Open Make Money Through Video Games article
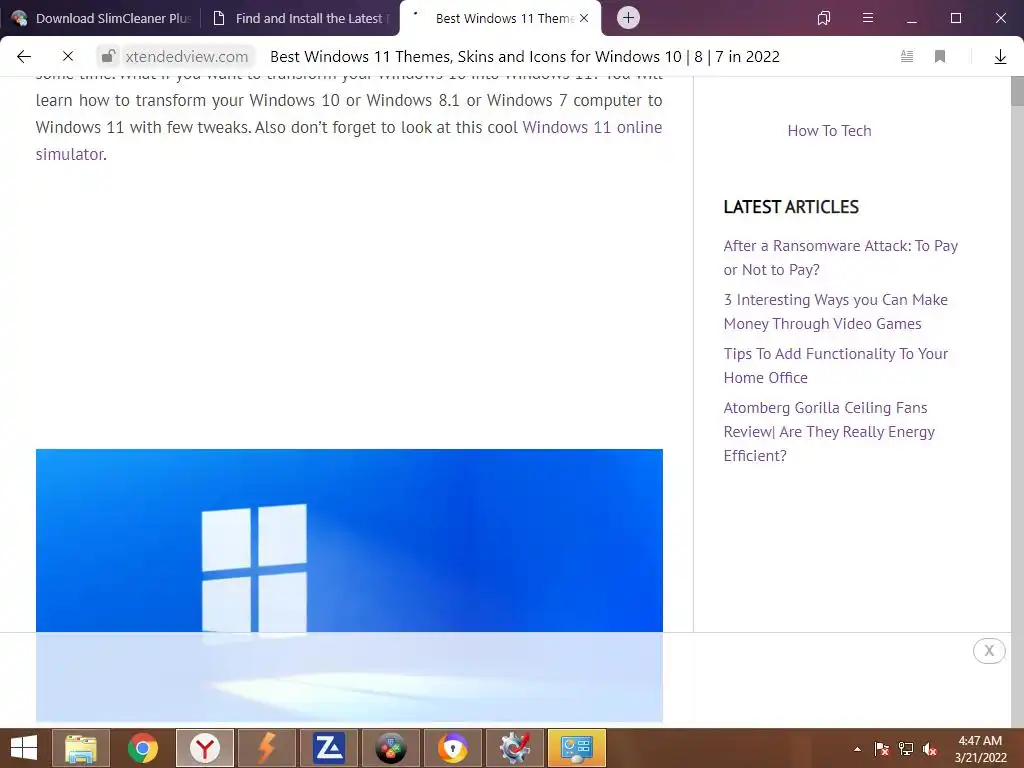The width and height of the screenshot is (1024, 768). coord(835,312)
